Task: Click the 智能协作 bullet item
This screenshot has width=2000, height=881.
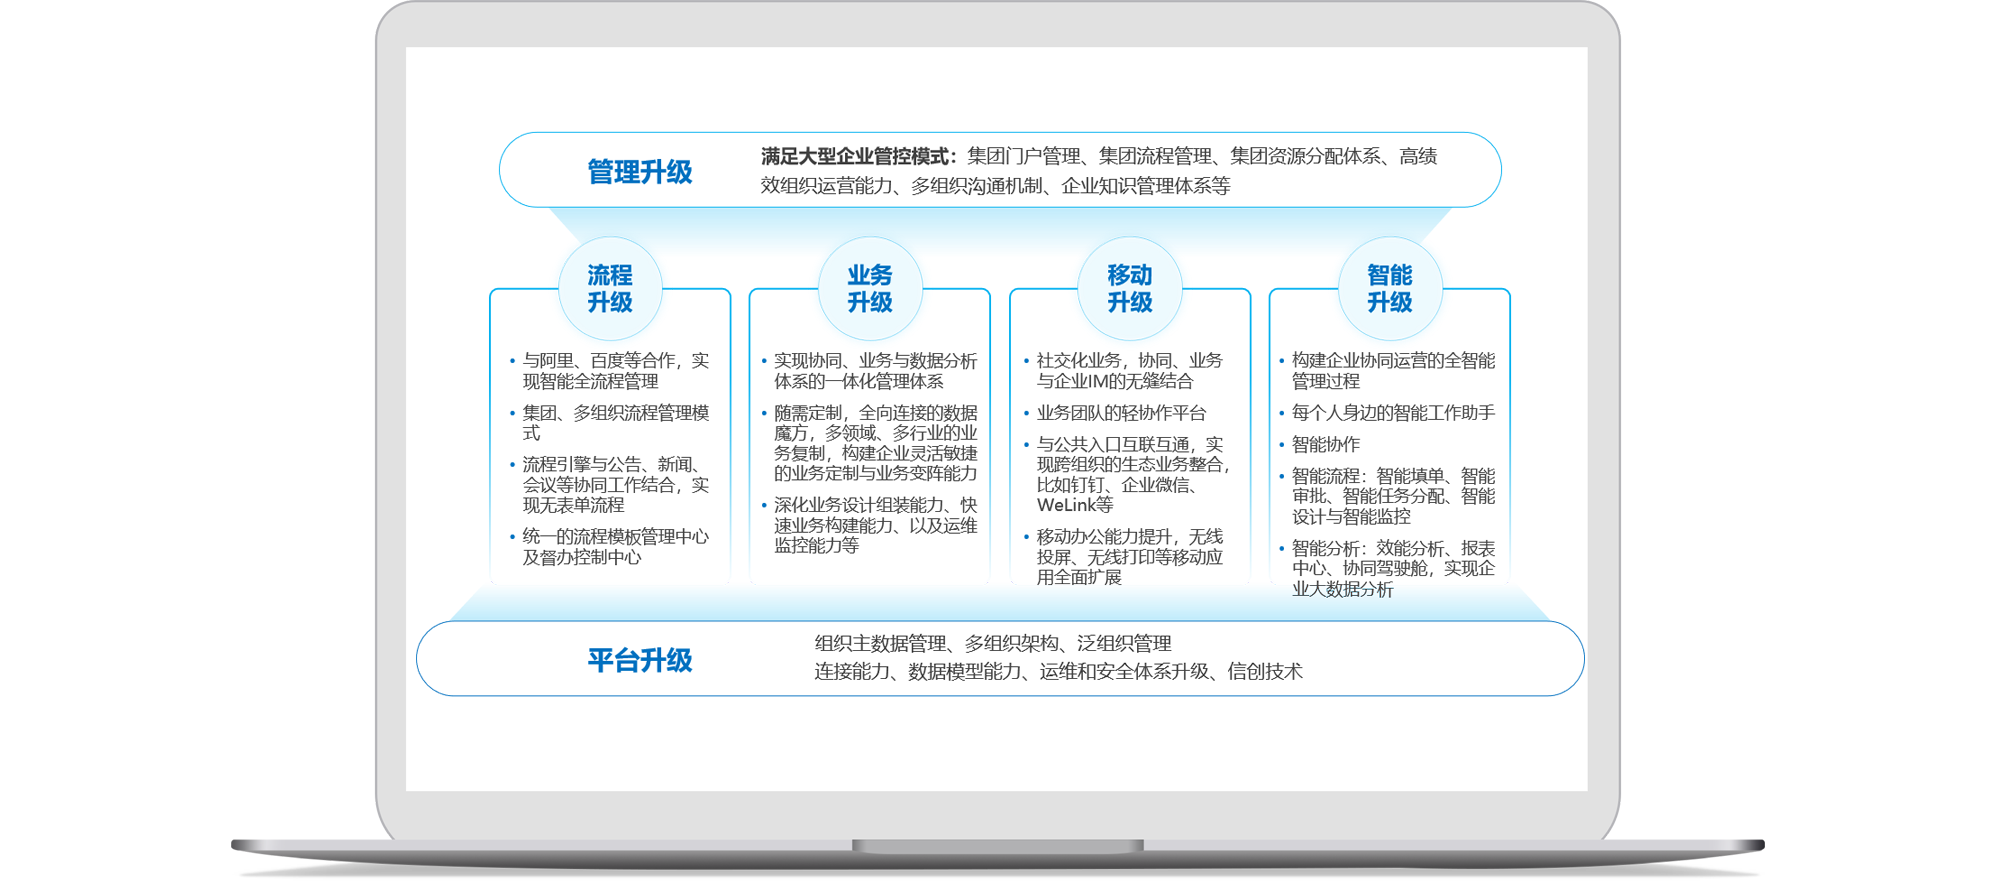Action: (x=1326, y=444)
